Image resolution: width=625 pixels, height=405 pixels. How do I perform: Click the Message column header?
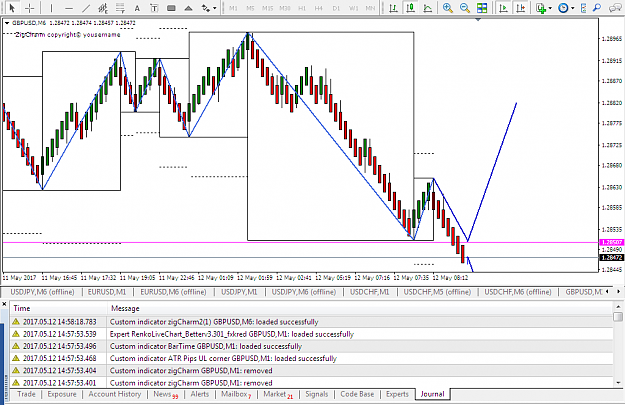[x=360, y=308]
